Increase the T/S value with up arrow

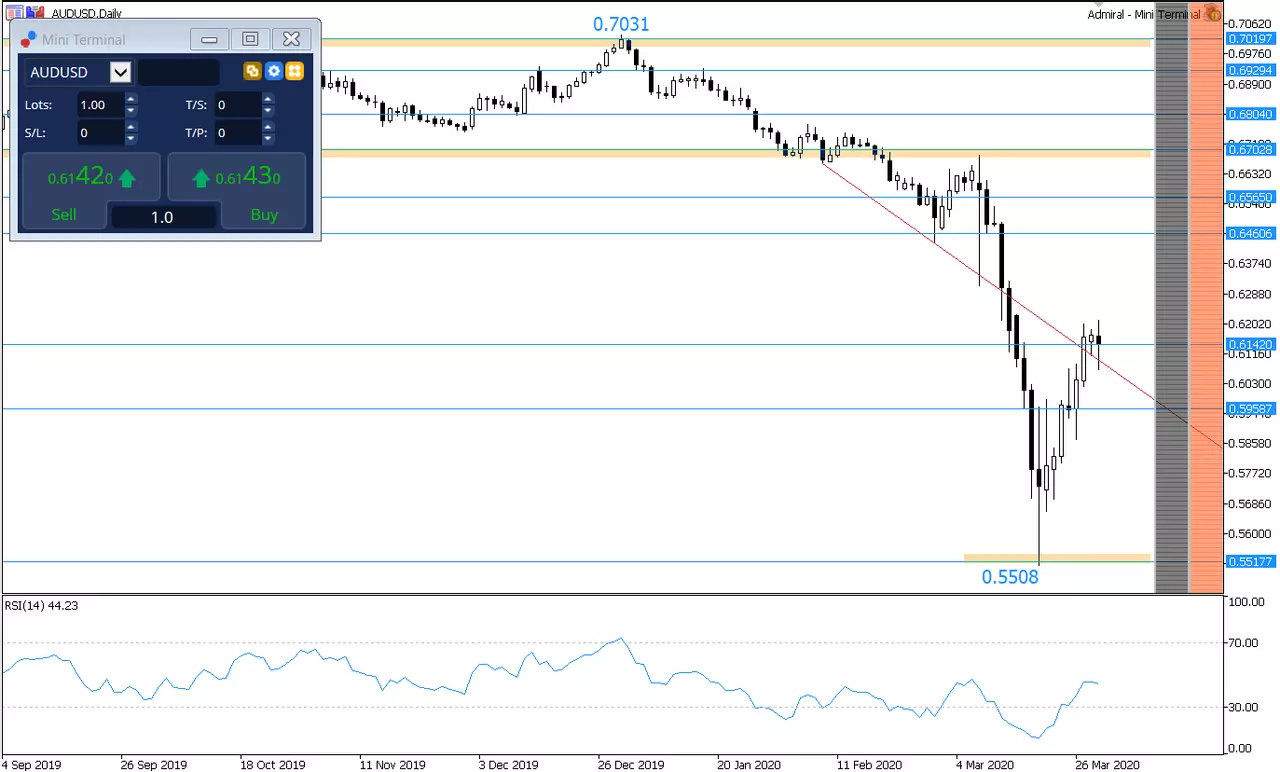point(268,99)
